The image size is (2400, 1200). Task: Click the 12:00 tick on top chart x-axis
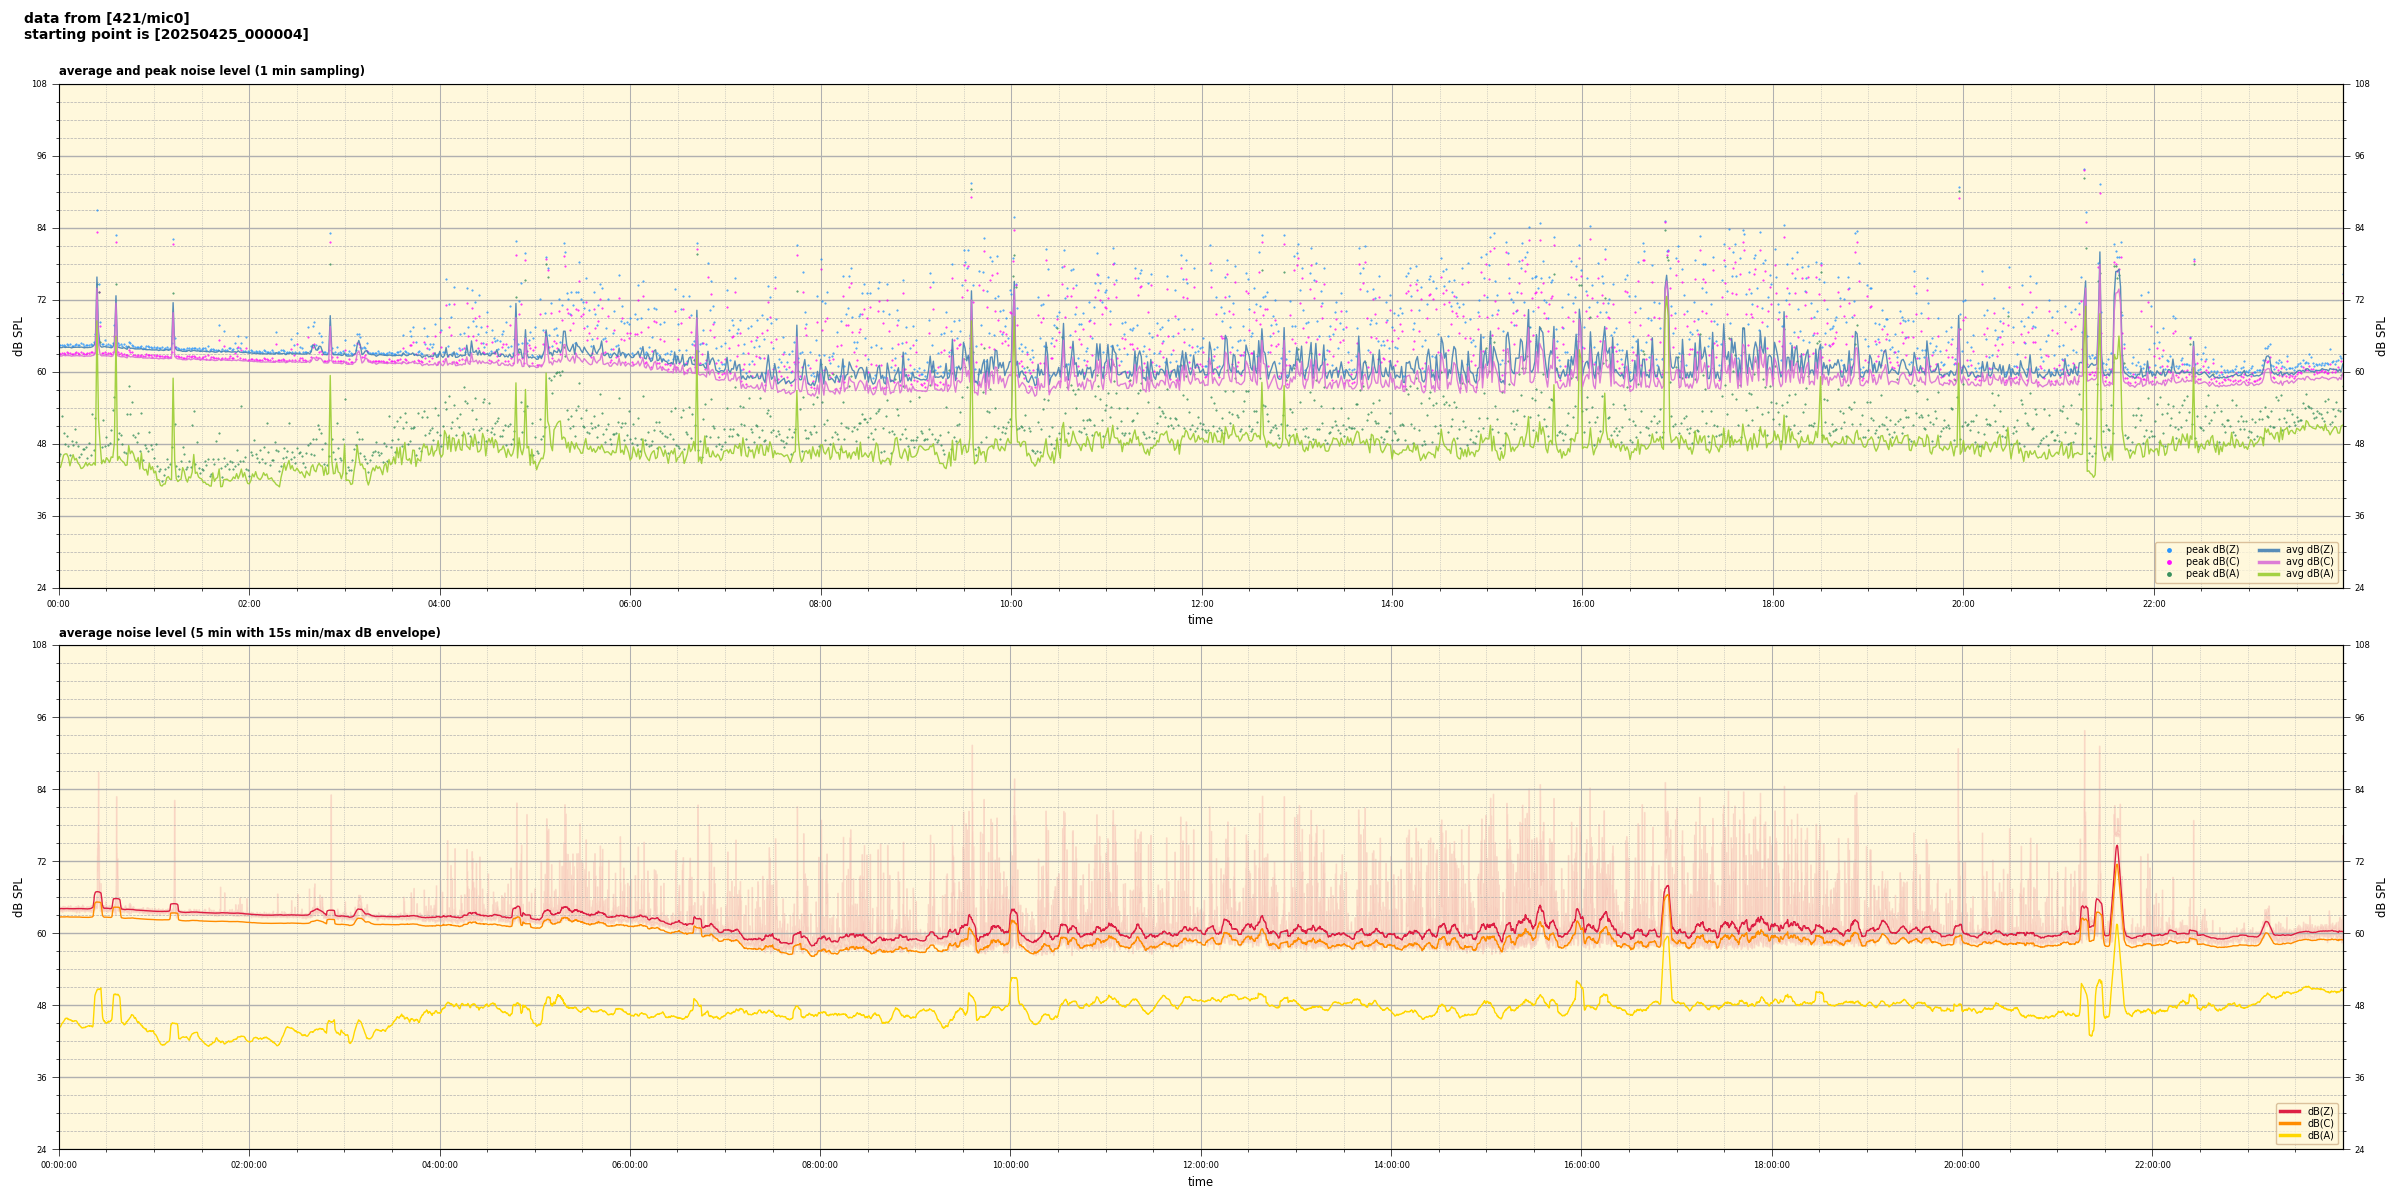pos(1201,604)
